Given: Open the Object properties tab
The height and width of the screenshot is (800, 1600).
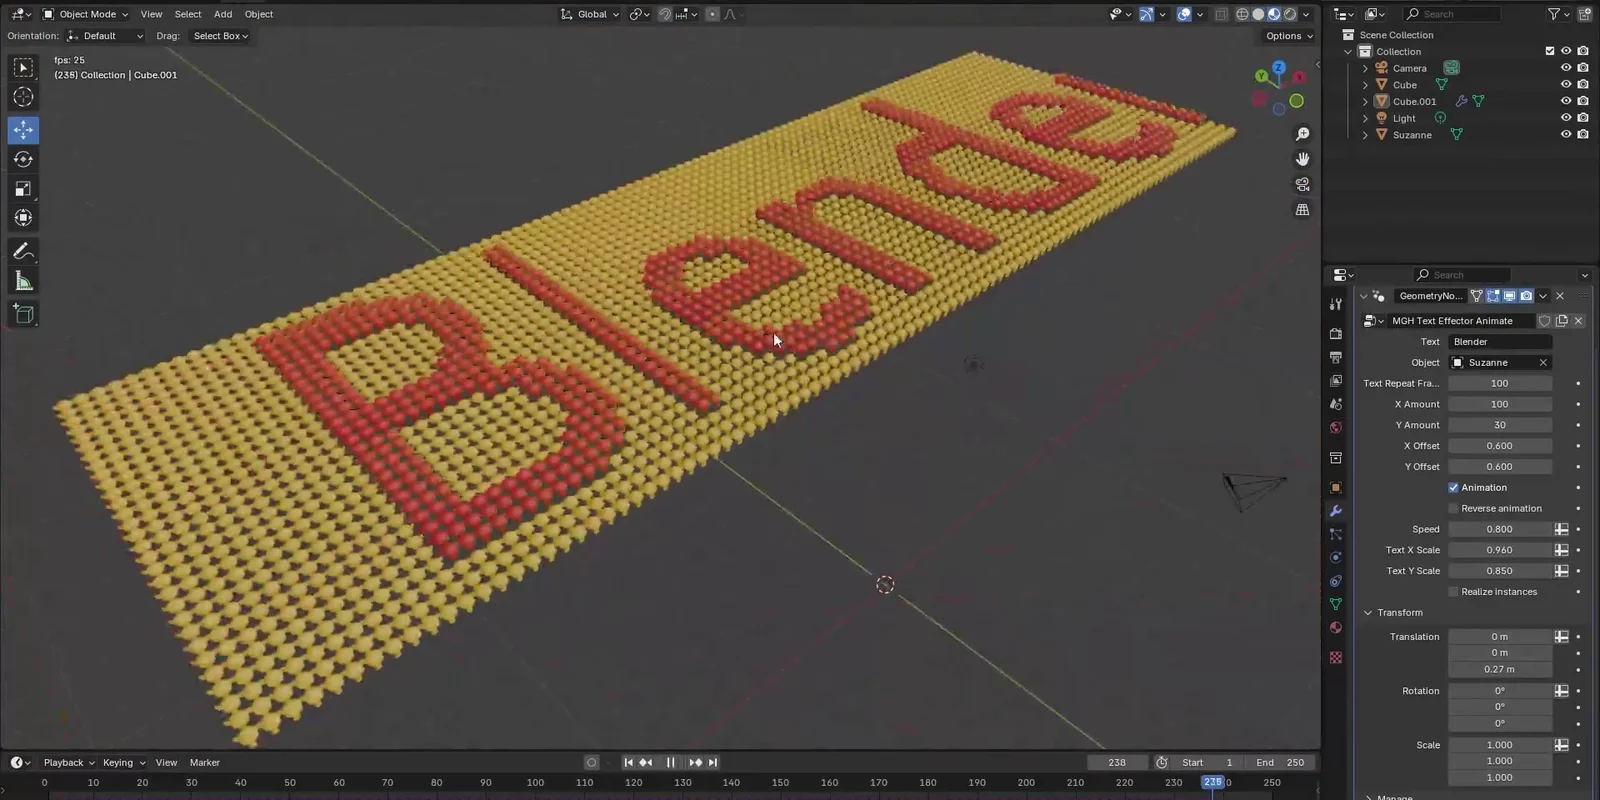Looking at the screenshot, I should (1336, 487).
